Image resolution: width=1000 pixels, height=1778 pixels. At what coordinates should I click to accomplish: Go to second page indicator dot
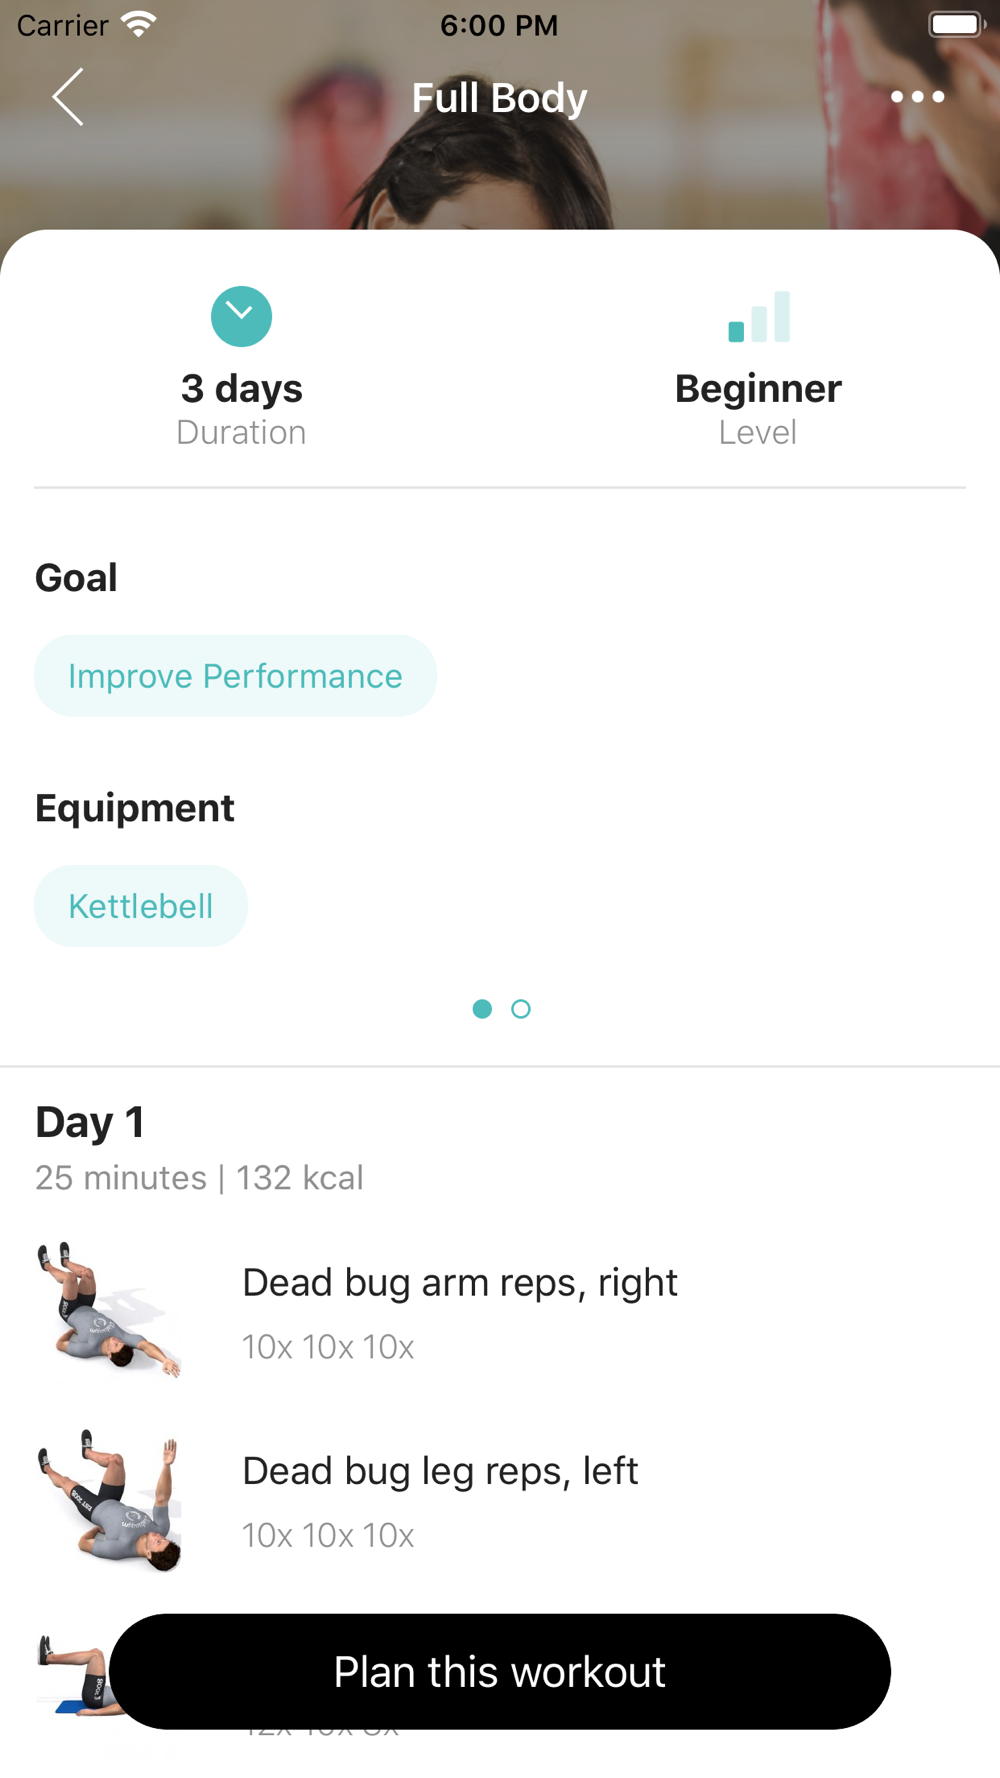point(521,1009)
